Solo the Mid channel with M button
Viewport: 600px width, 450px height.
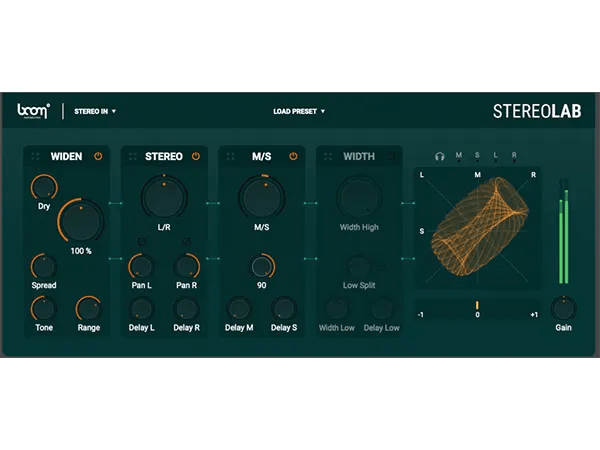pos(459,155)
